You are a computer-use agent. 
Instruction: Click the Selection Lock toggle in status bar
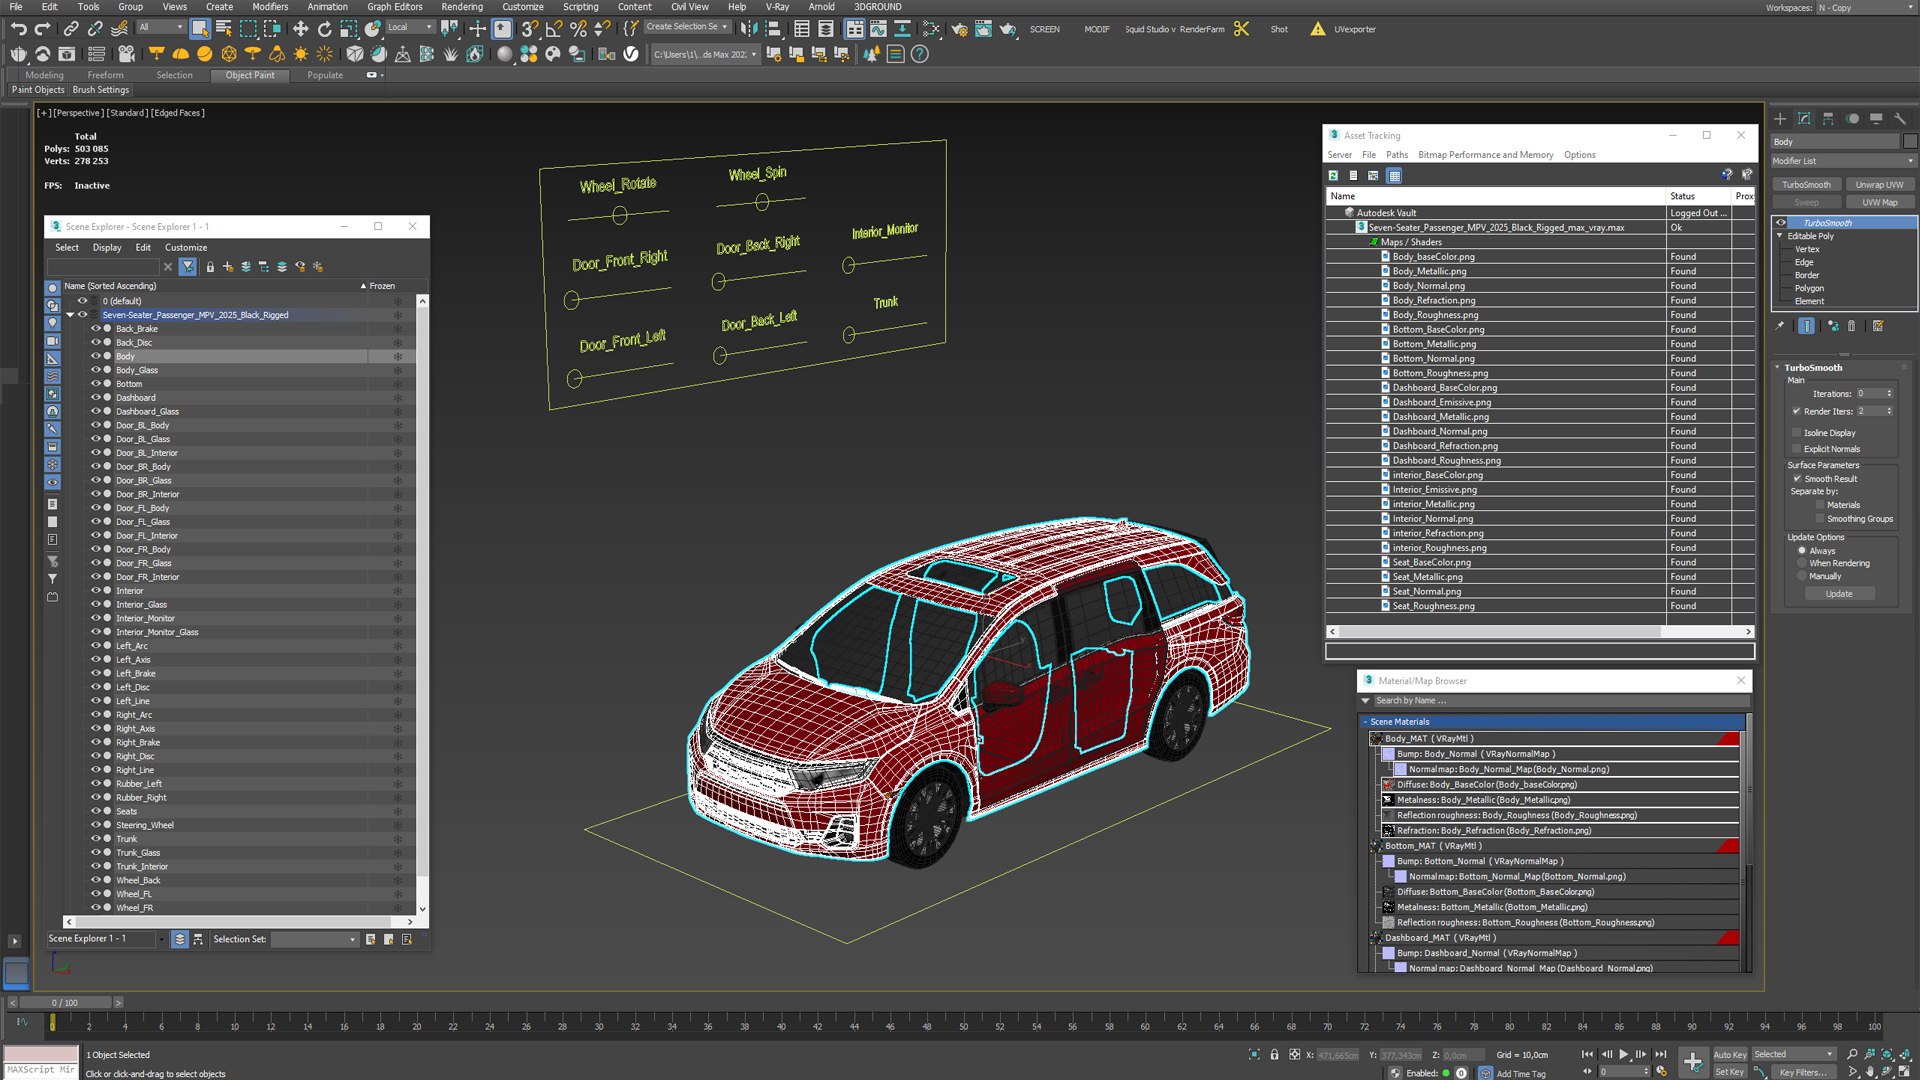[x=1274, y=1054]
